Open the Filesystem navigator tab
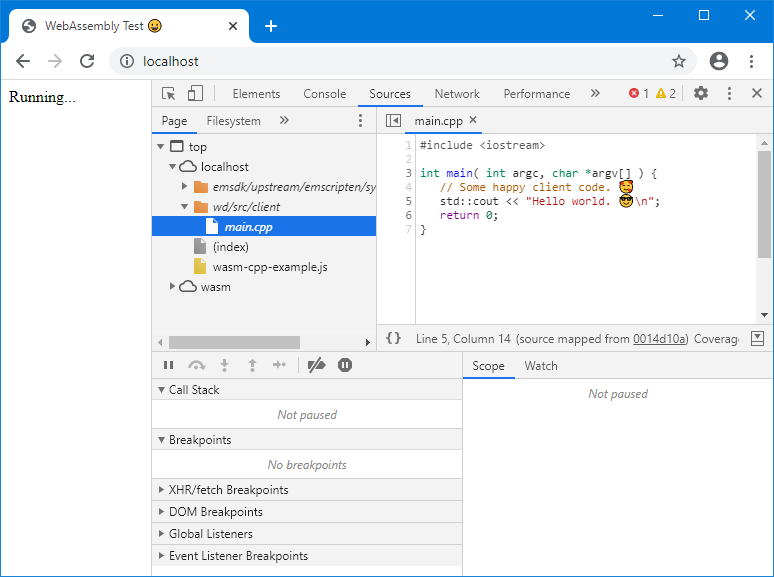The image size is (774, 577). coord(233,121)
